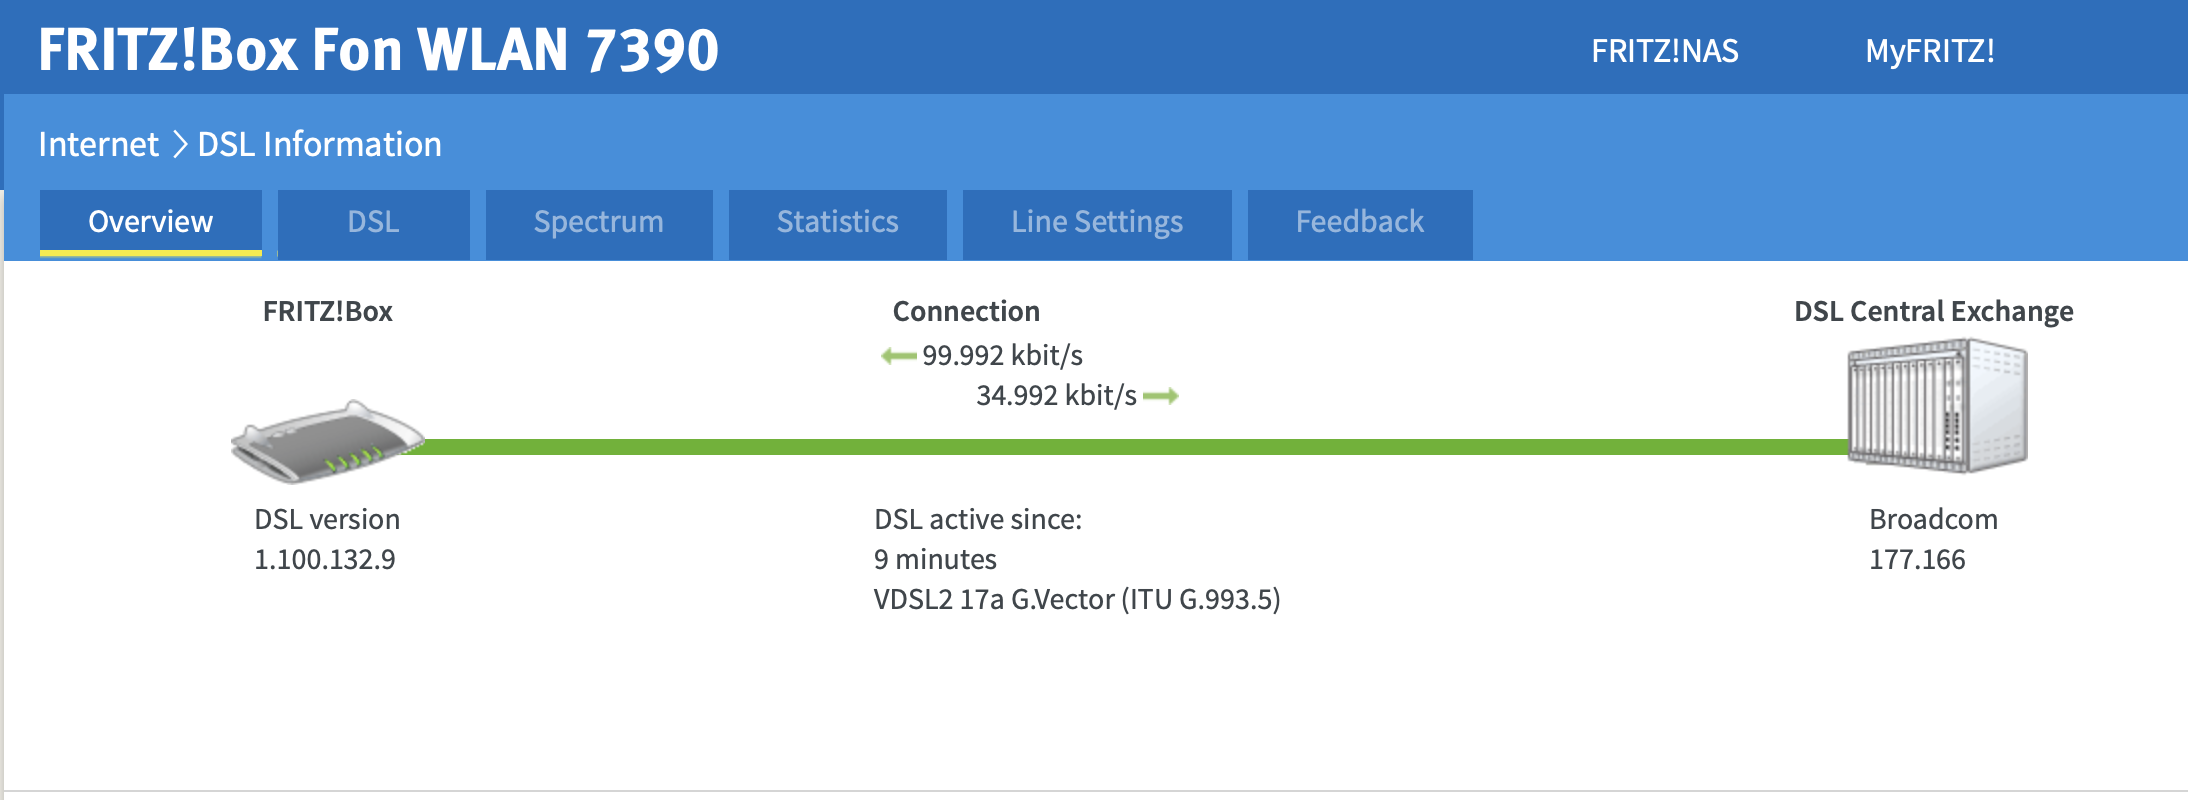Click the FRITZ!Box router icon
2188x800 pixels.
coord(327,442)
